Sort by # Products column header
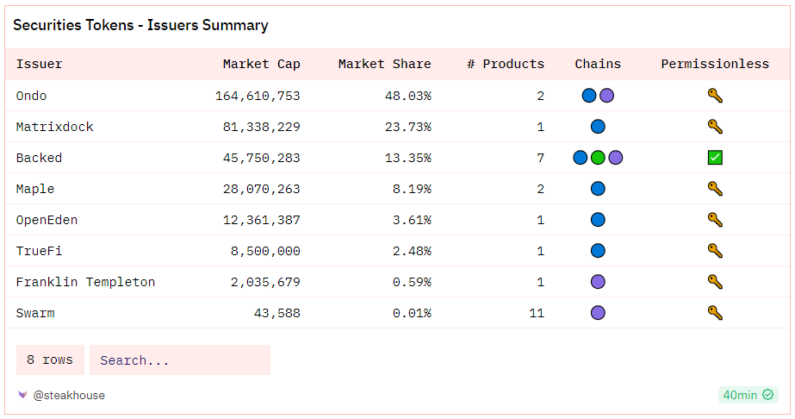 point(505,64)
